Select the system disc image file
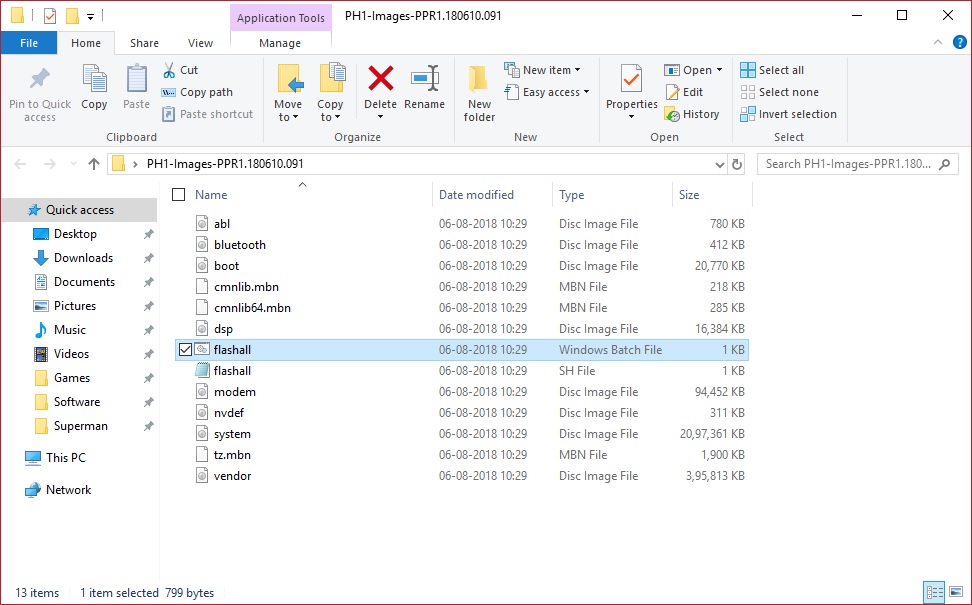972x605 pixels. pos(461,434)
